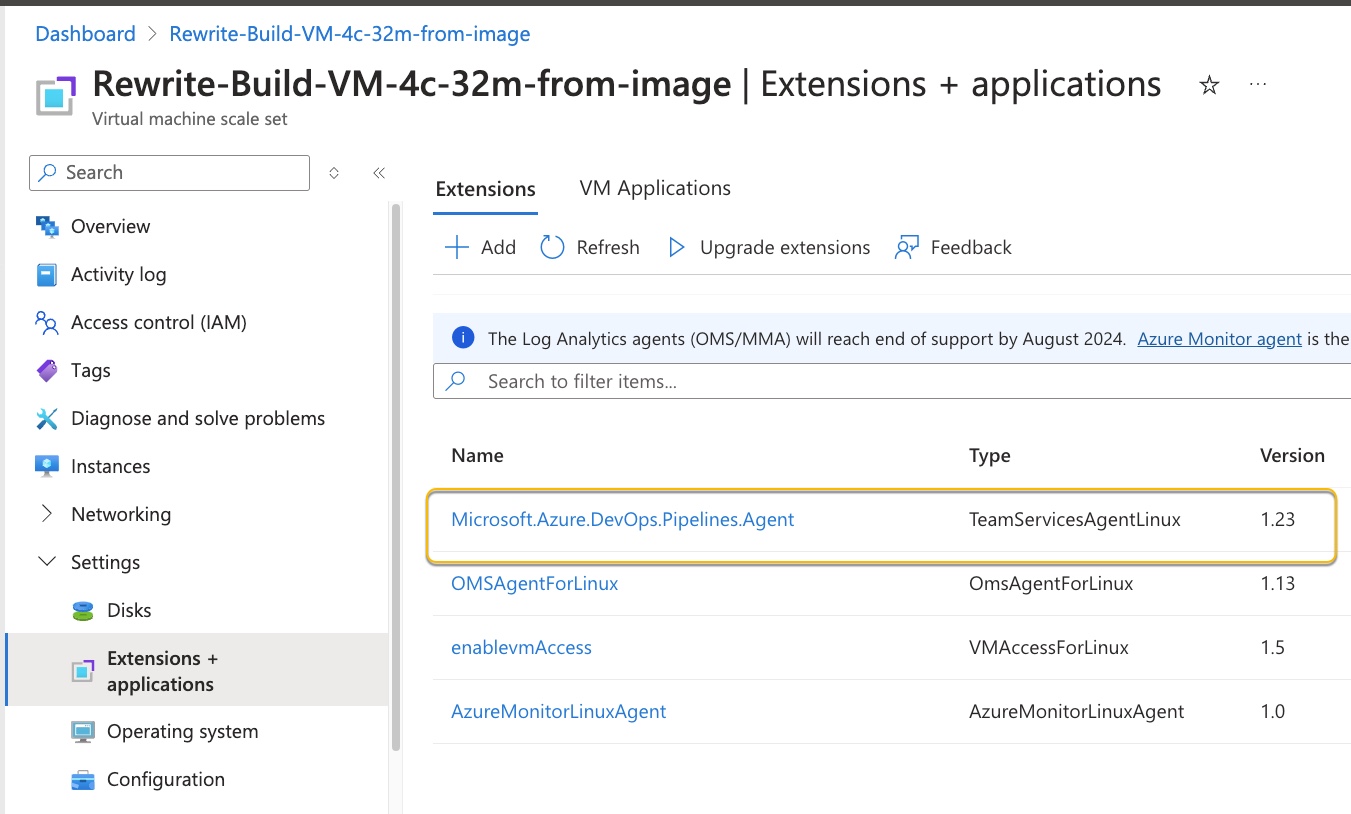Viewport: 1351px width, 814px height.
Task: Click the Extensions + applications sidebar icon
Action: [x=83, y=671]
